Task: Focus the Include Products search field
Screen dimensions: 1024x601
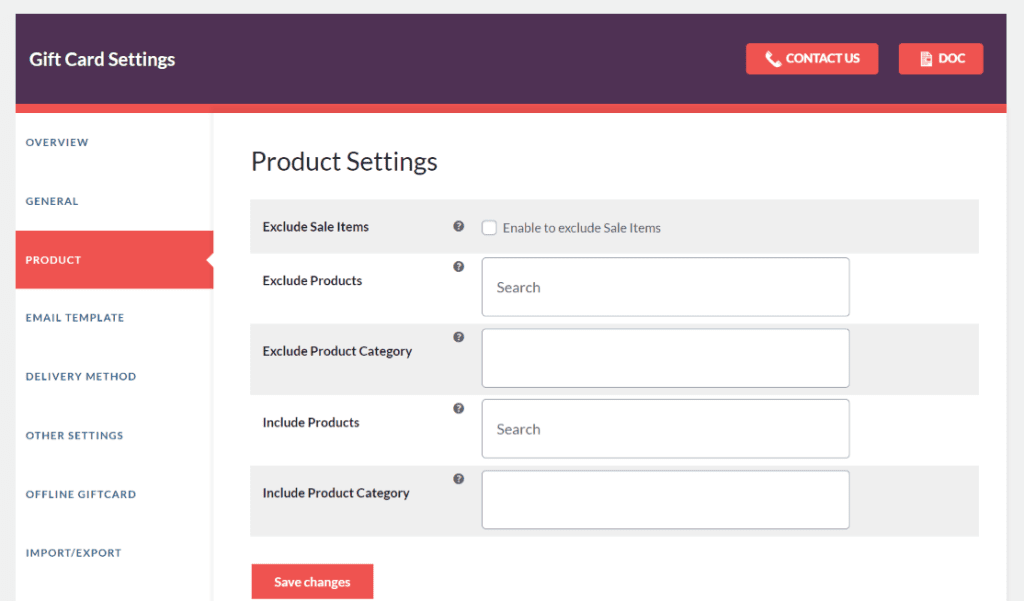Action: coord(665,429)
